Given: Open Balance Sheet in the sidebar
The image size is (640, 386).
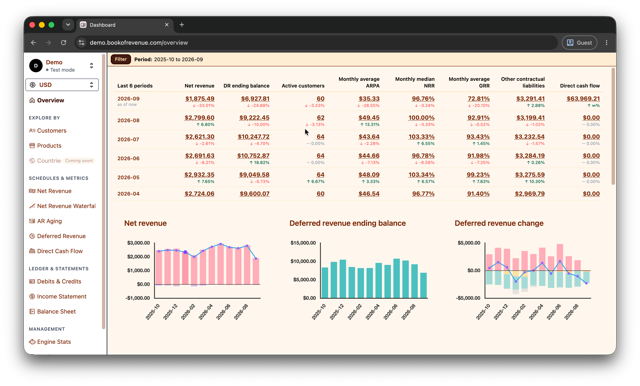Looking at the screenshot, I should pos(56,312).
